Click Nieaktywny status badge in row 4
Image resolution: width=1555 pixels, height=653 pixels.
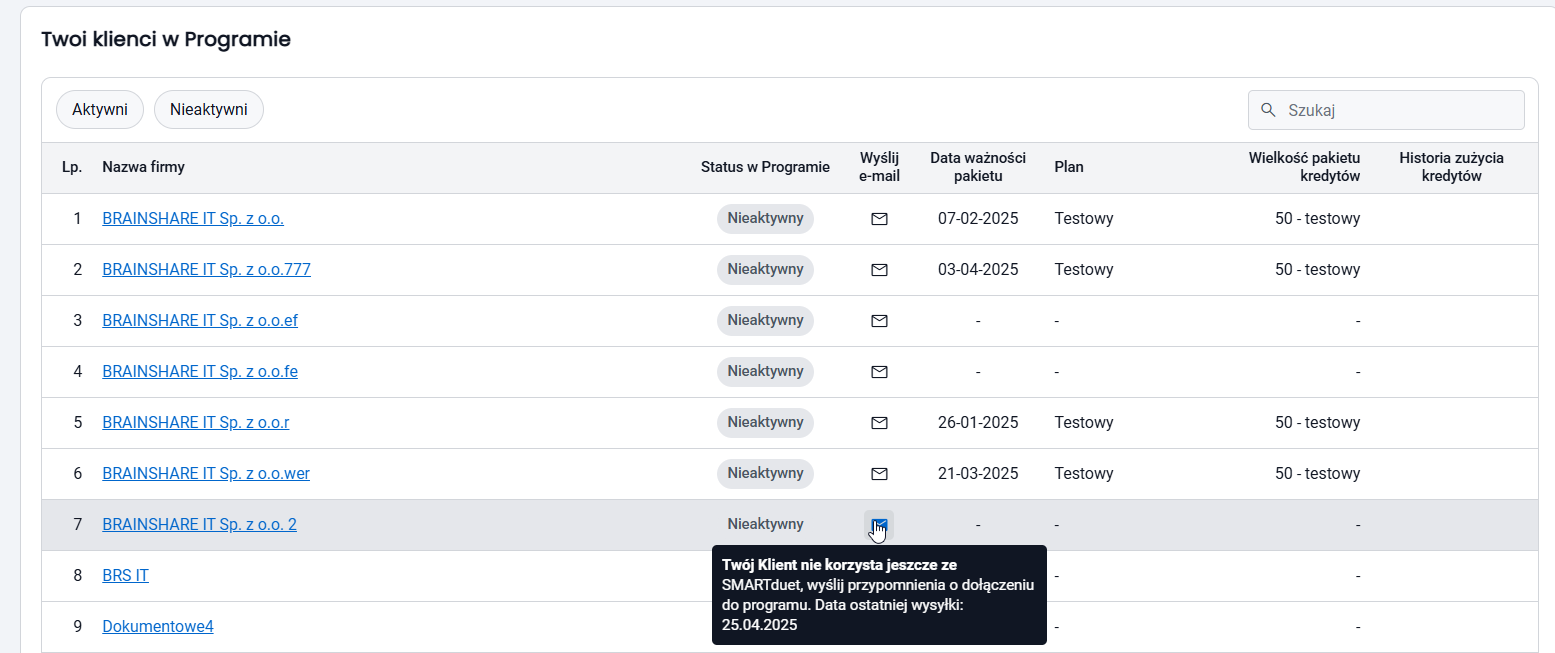(766, 372)
